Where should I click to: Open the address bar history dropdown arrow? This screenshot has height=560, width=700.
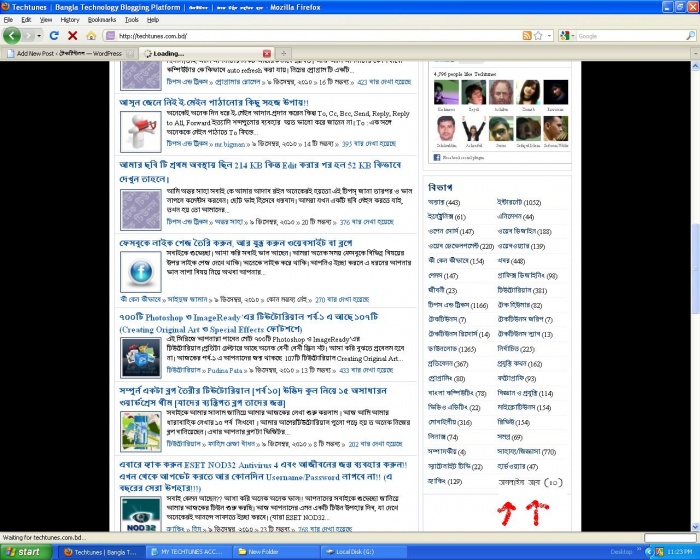click(x=549, y=36)
